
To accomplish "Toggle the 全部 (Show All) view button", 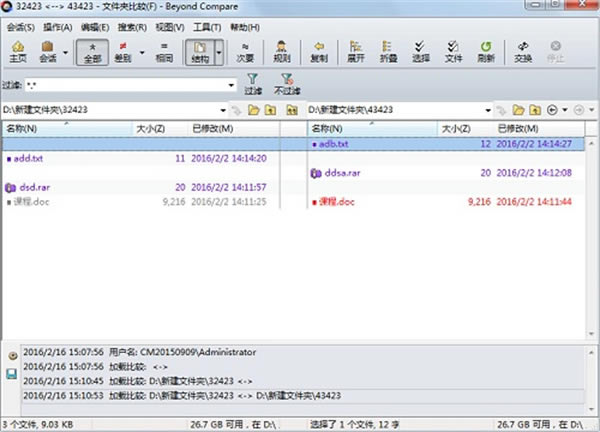I will click(x=92, y=50).
